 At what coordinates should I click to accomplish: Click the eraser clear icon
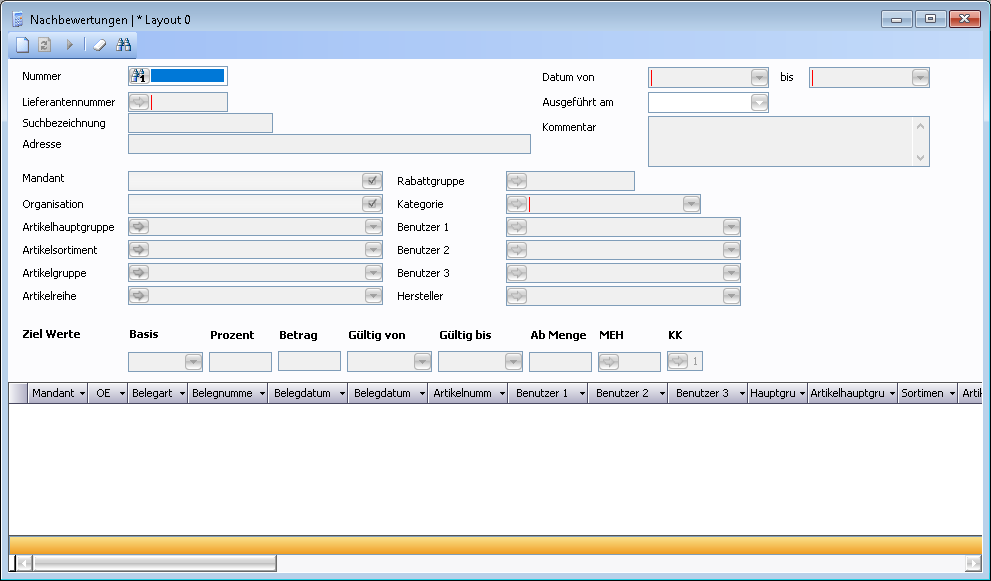(98, 45)
